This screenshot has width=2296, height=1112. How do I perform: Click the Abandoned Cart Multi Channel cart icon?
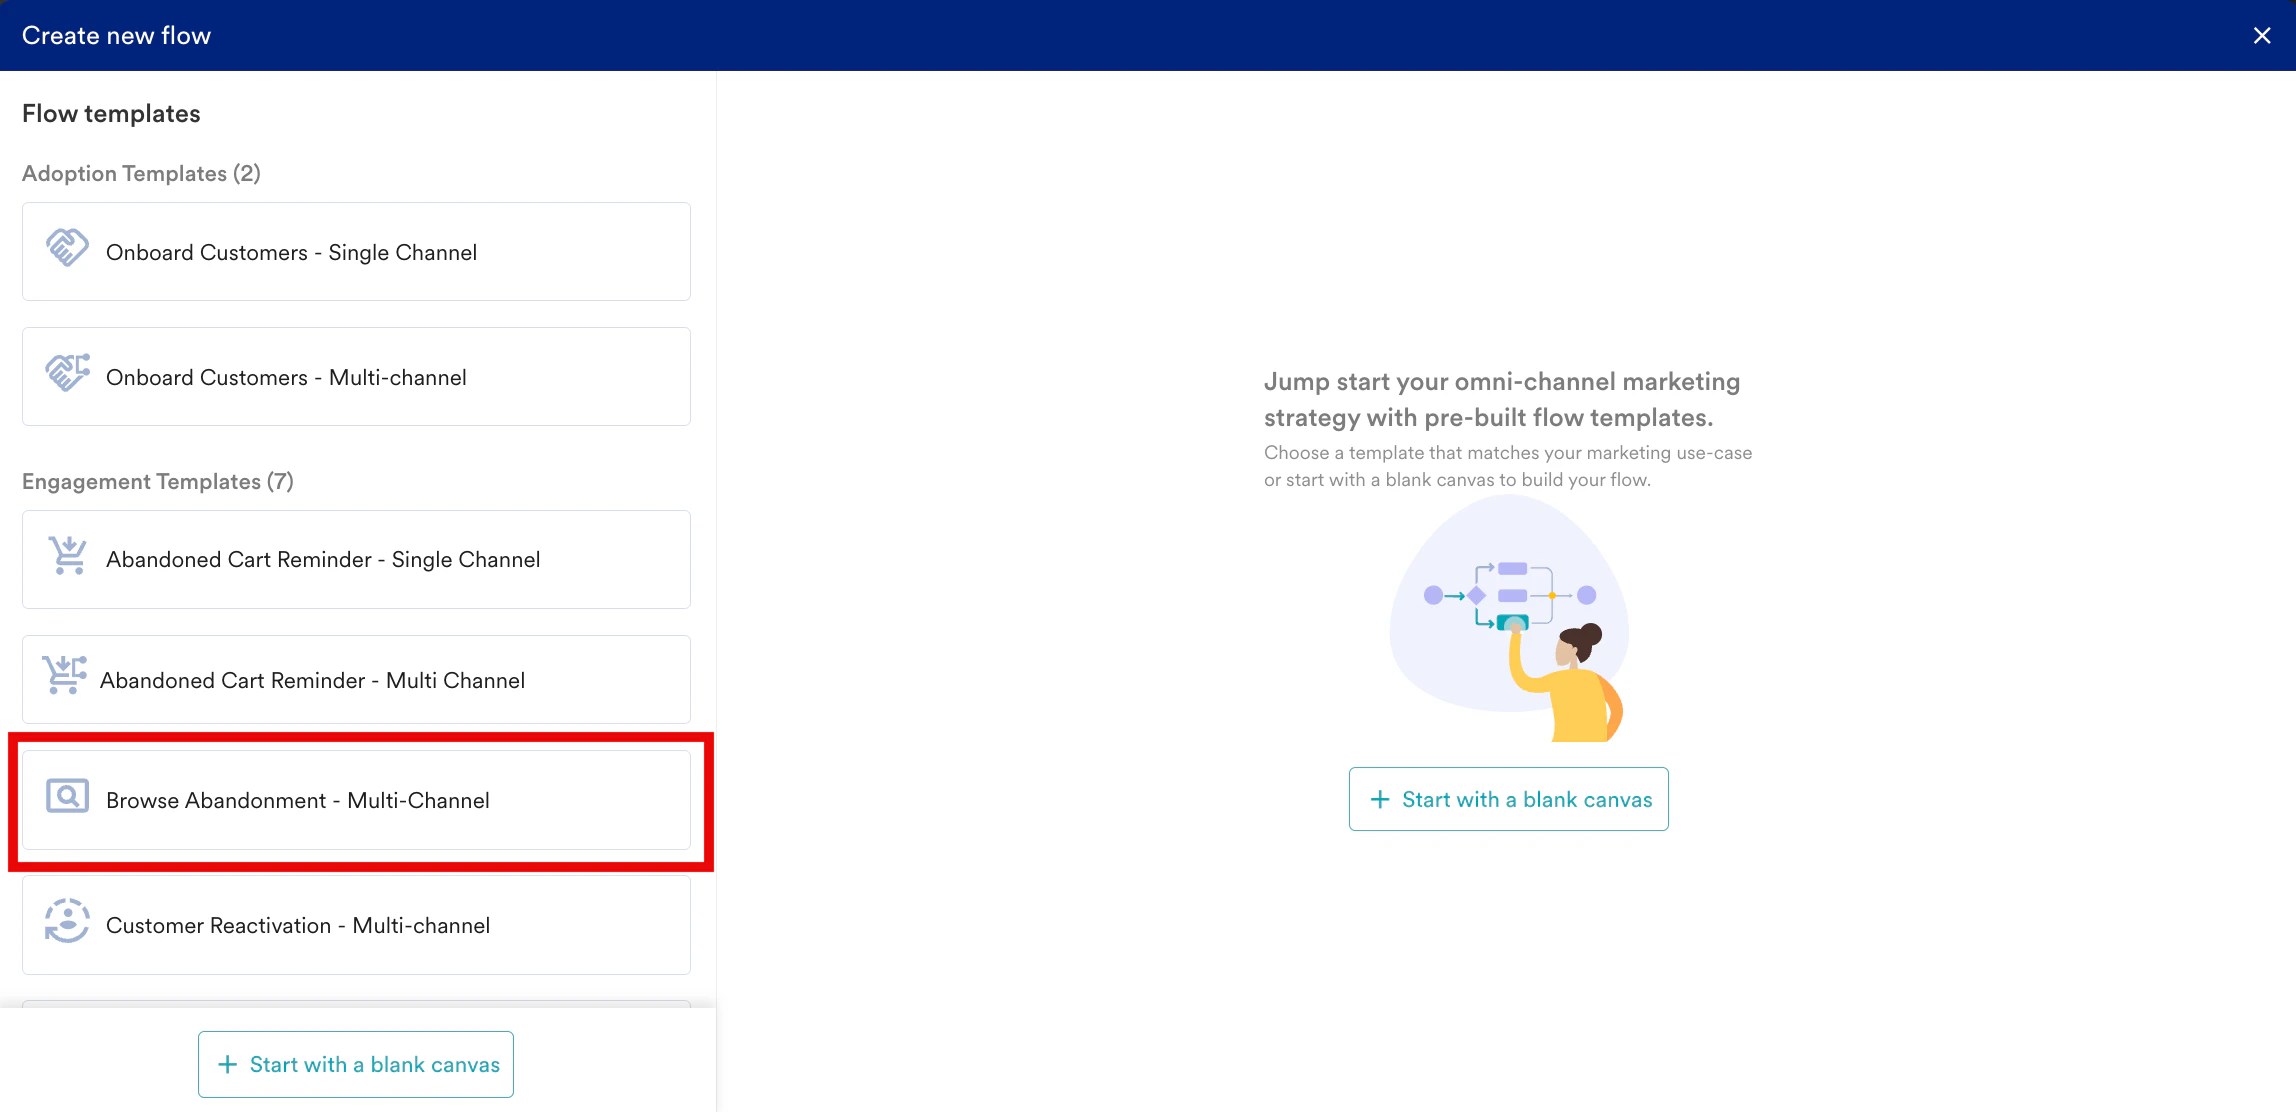tap(64, 675)
